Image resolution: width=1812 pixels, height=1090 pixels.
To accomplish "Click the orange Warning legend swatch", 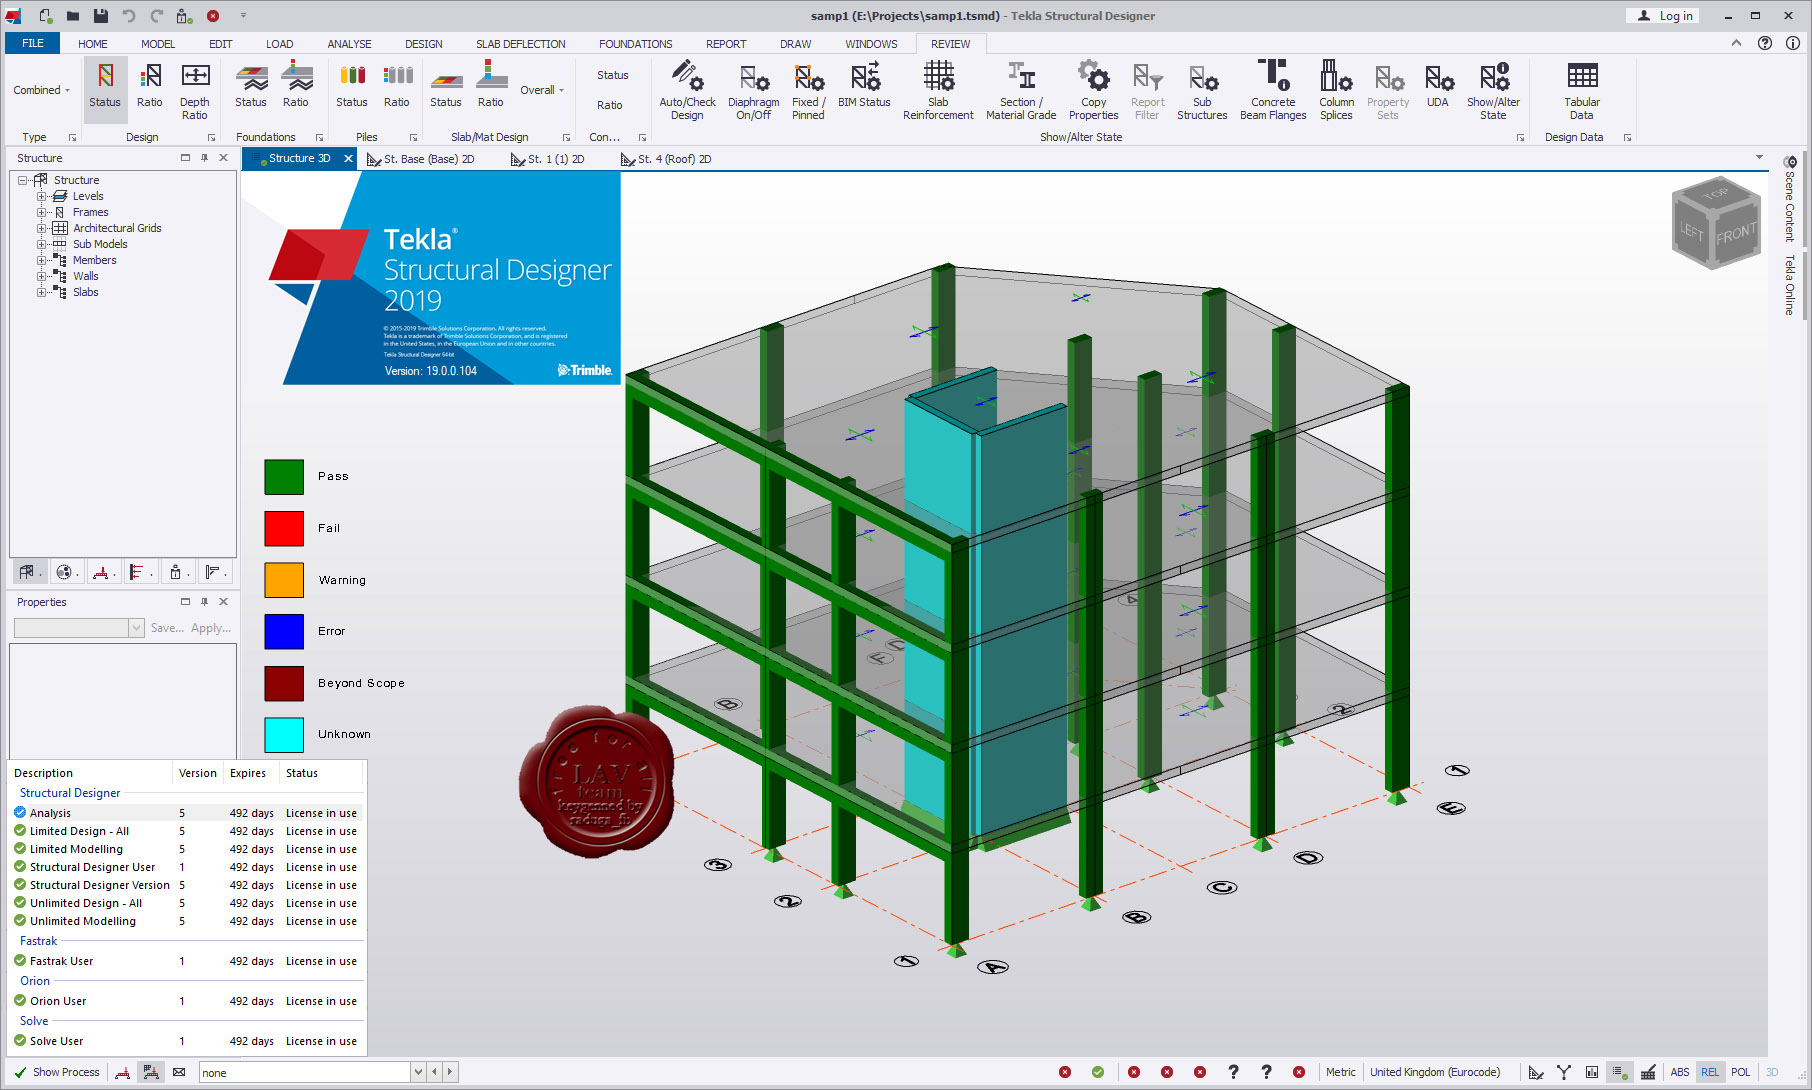I will tap(284, 580).
